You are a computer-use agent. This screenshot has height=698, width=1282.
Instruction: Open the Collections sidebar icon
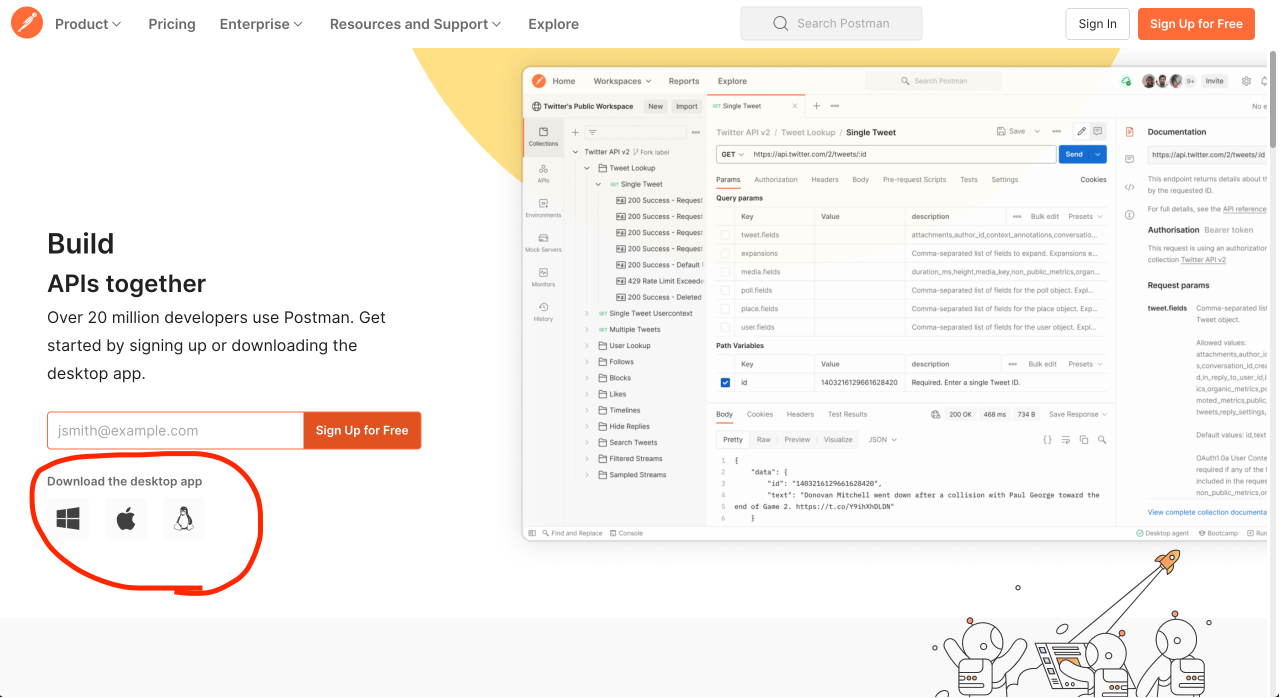(x=543, y=137)
